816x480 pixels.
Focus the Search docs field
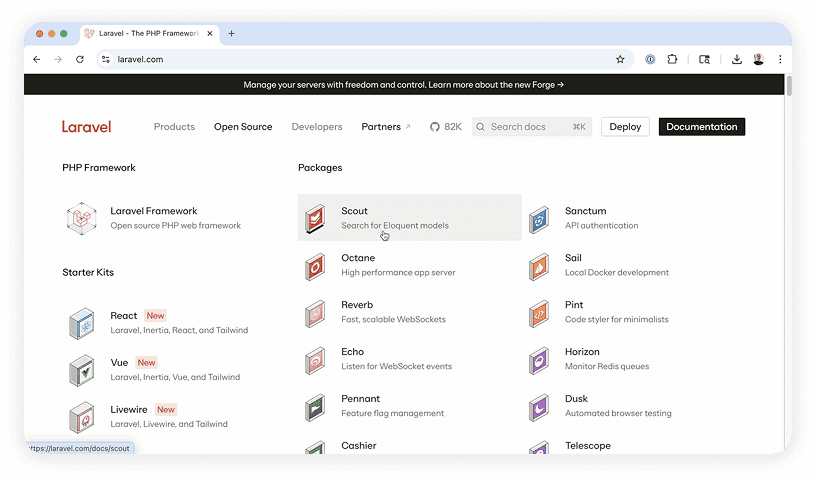tap(532, 127)
